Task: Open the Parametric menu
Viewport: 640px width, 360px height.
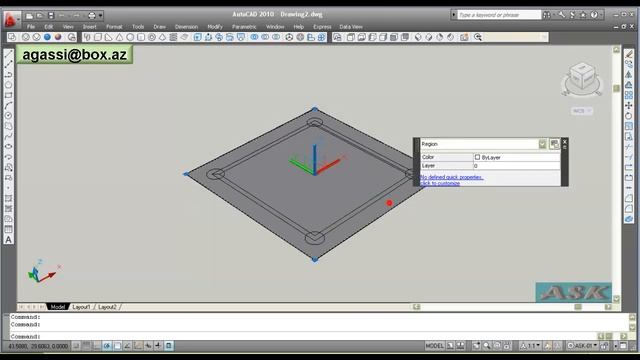Action: click(244, 27)
